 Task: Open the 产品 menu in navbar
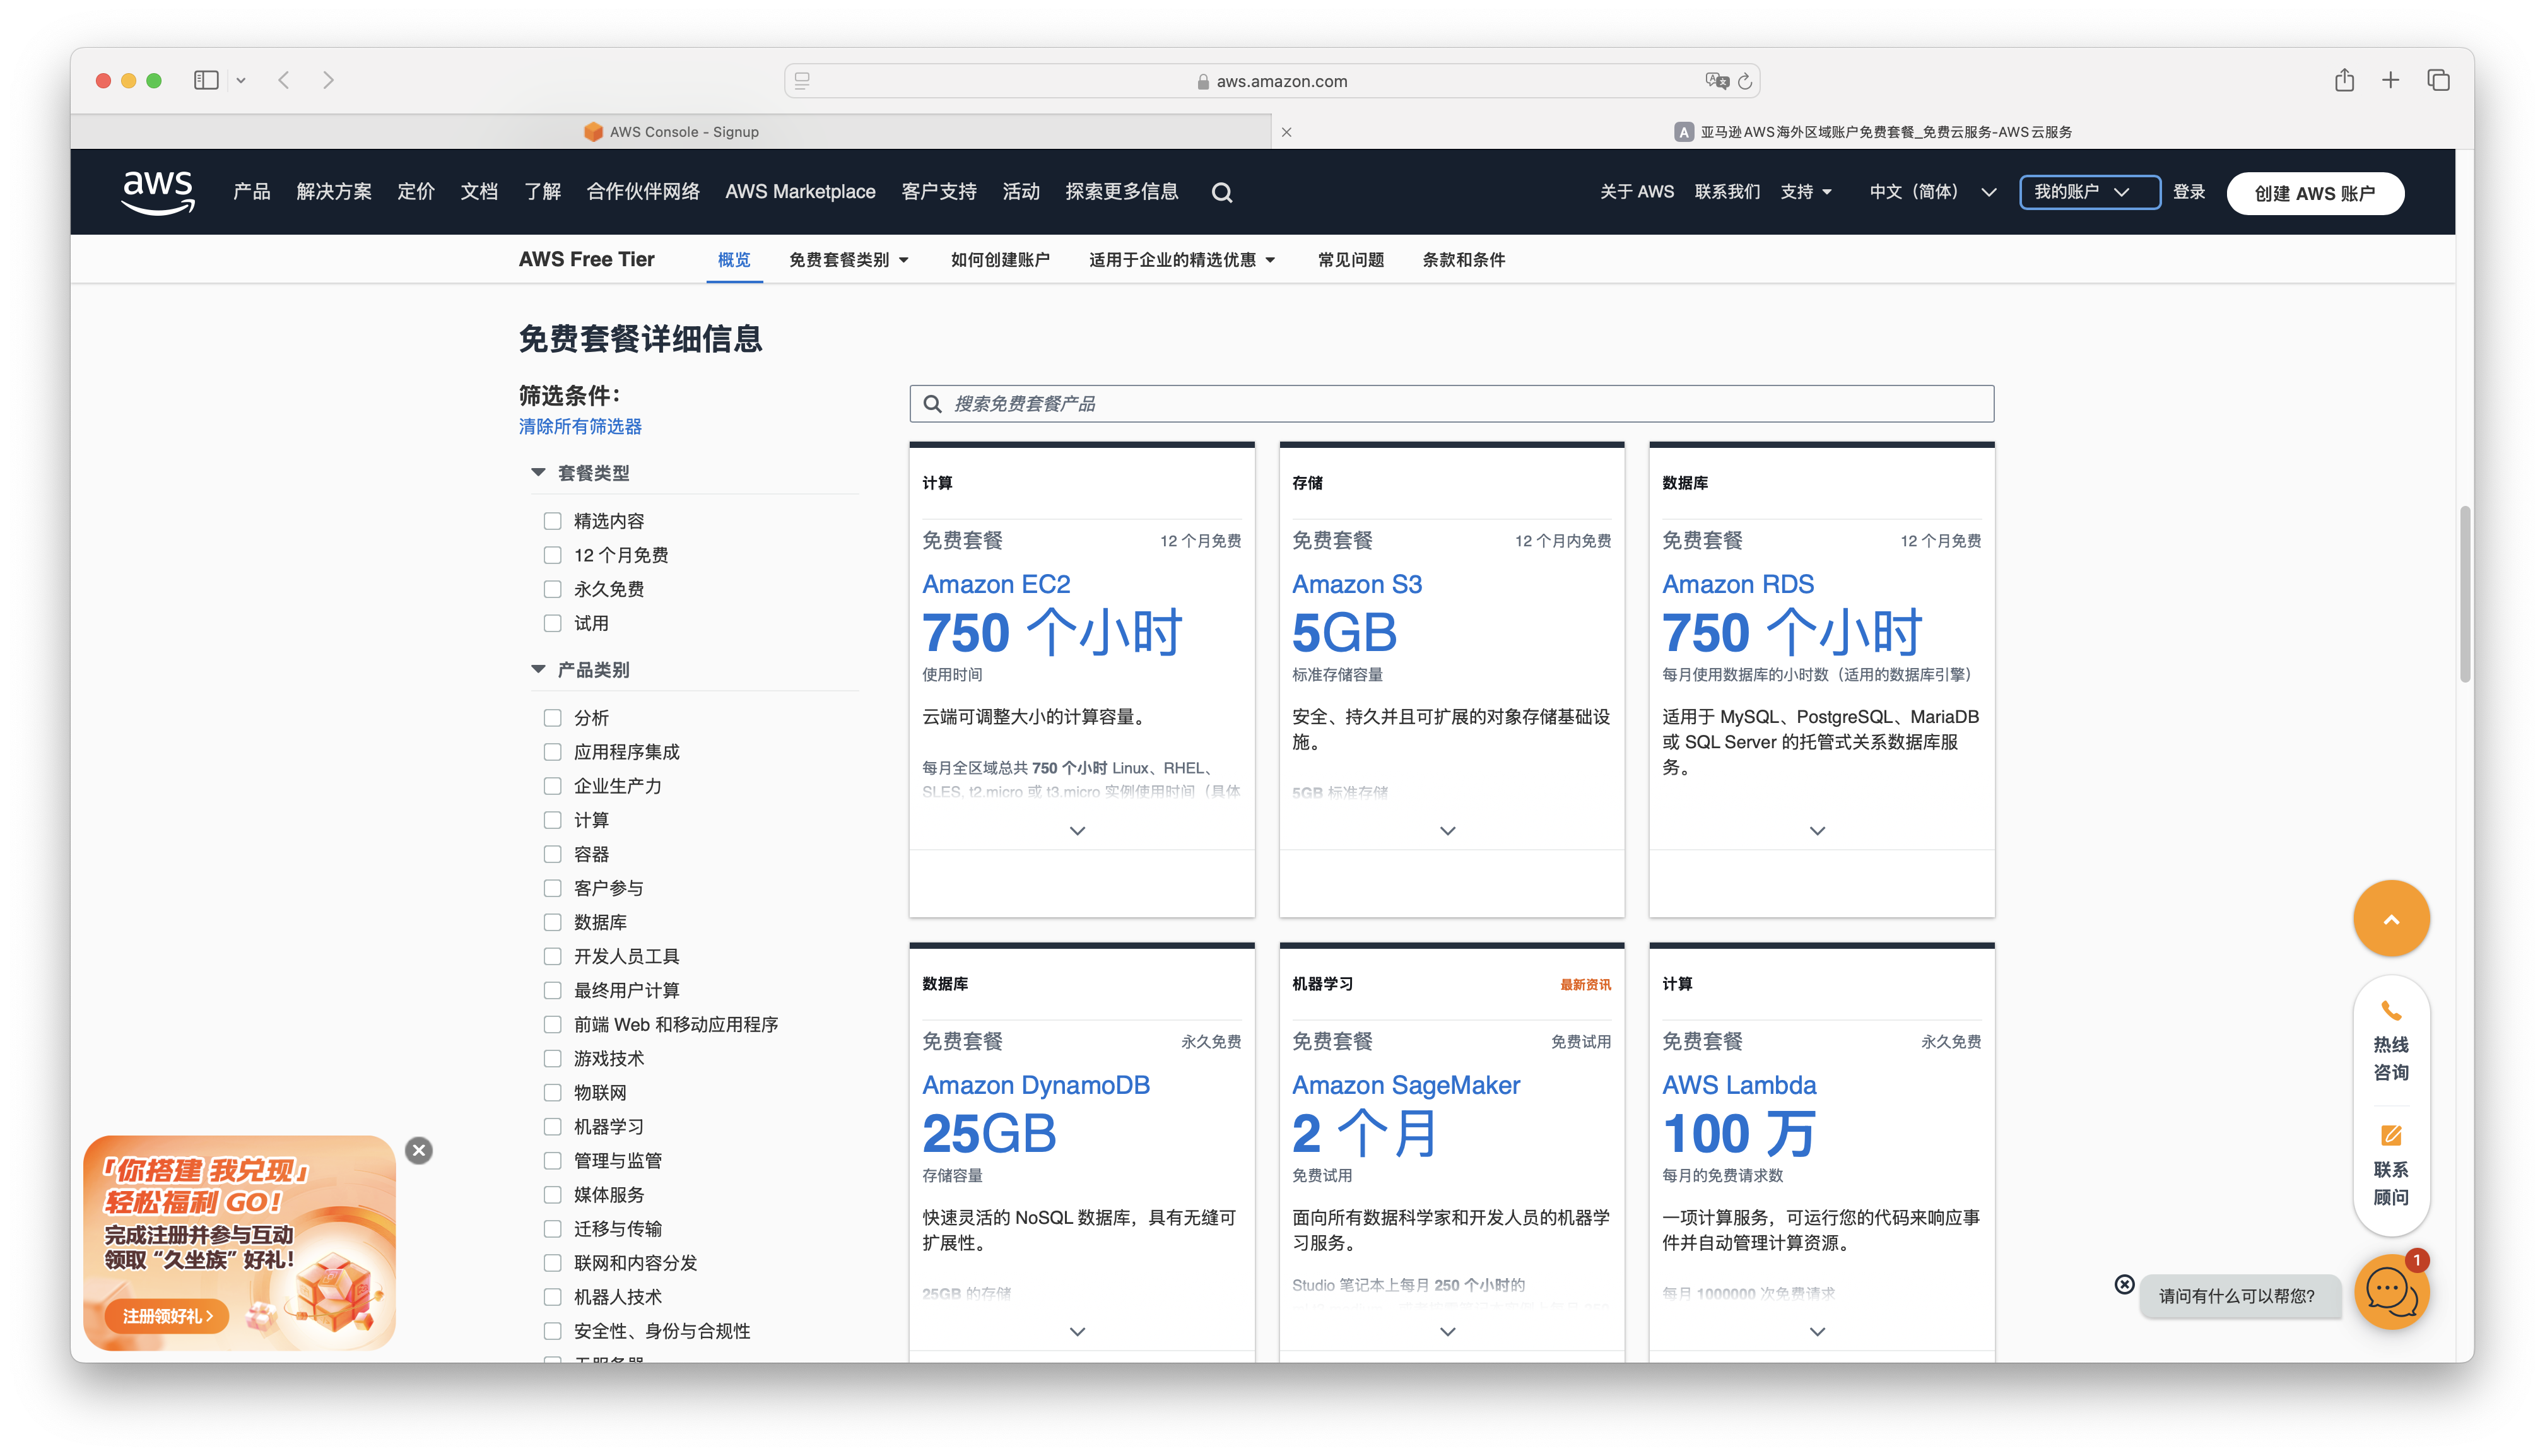pos(252,192)
